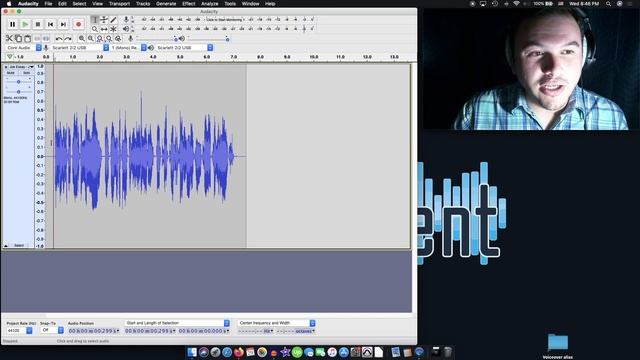Click the Redo arrow icon
Screen dimensions: 640x360
point(68,38)
